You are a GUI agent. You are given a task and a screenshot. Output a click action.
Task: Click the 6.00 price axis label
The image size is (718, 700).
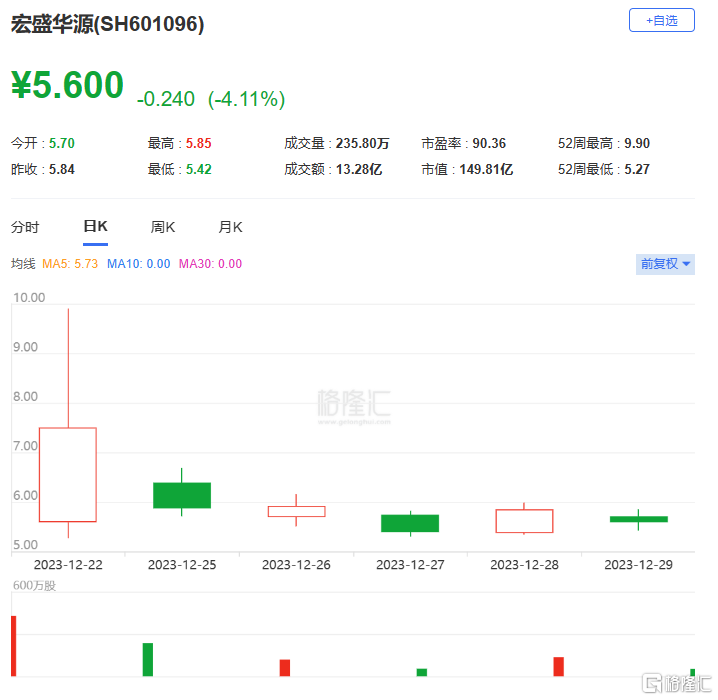[25, 495]
